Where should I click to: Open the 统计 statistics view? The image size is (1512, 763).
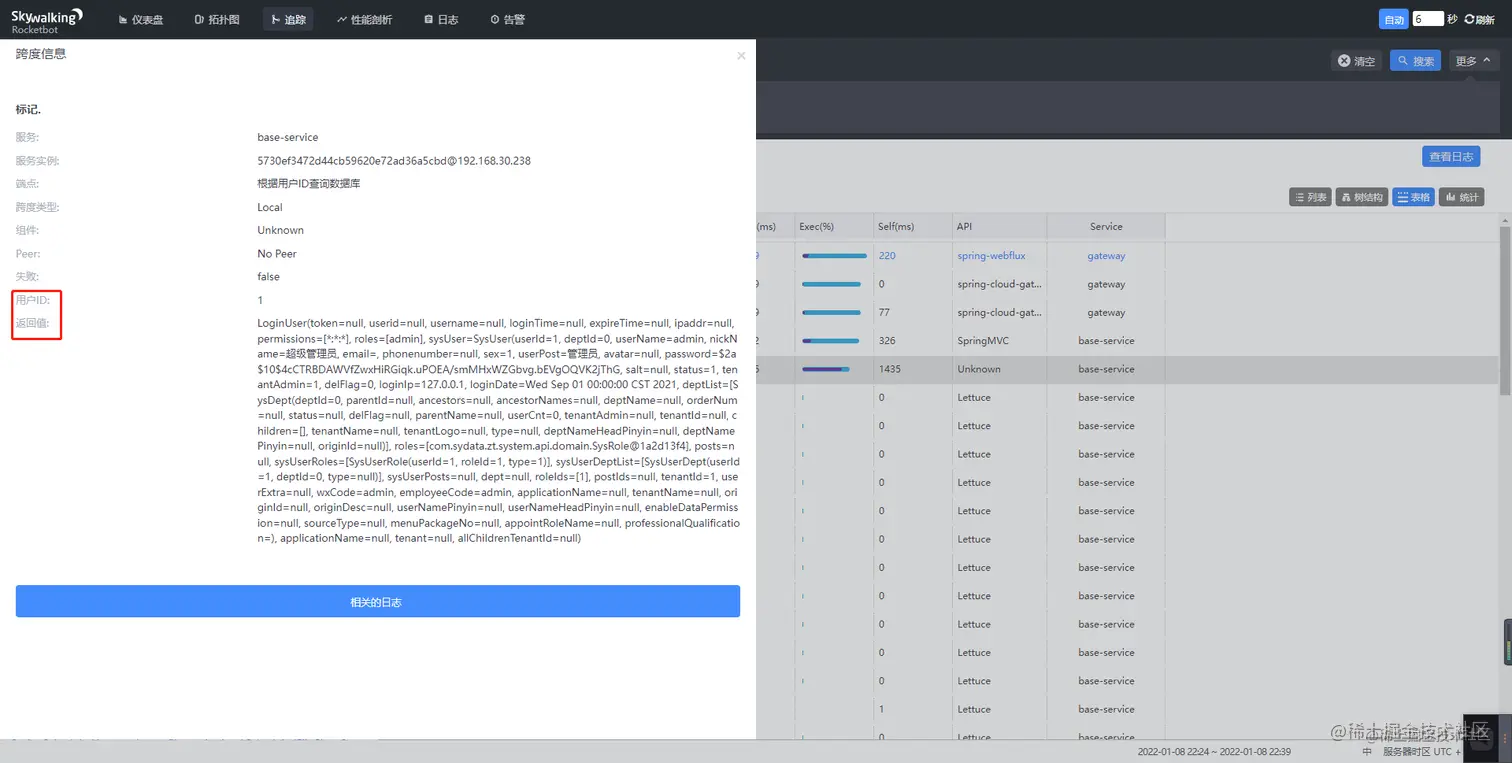click(1462, 197)
